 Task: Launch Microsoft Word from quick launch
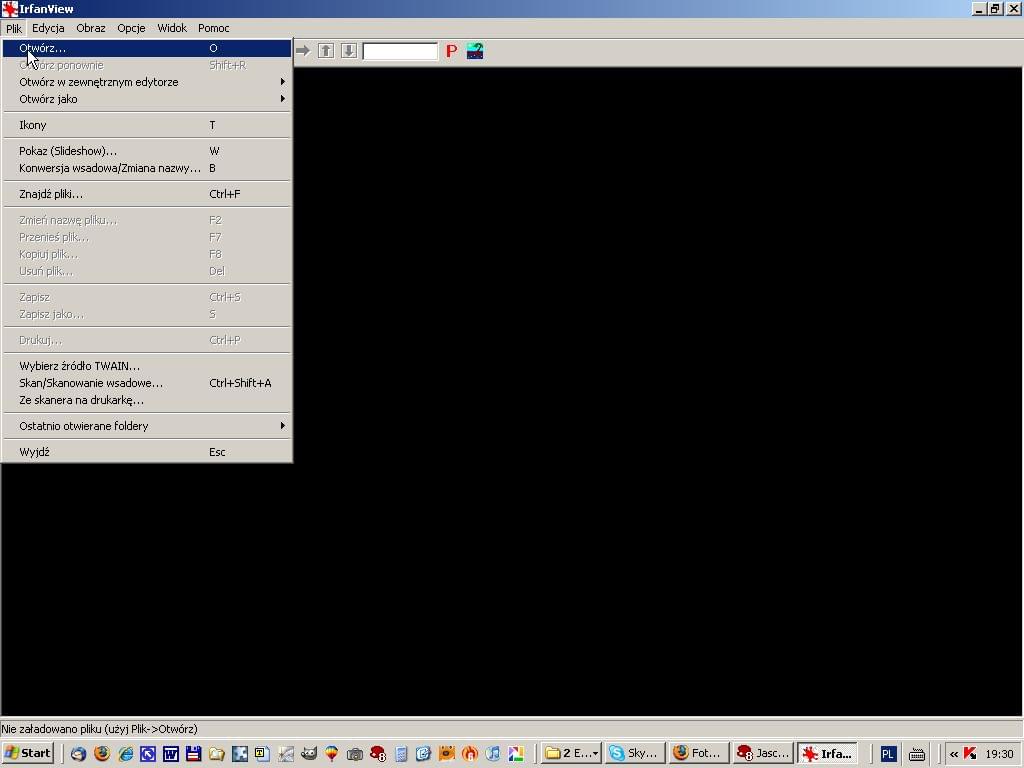click(x=170, y=754)
